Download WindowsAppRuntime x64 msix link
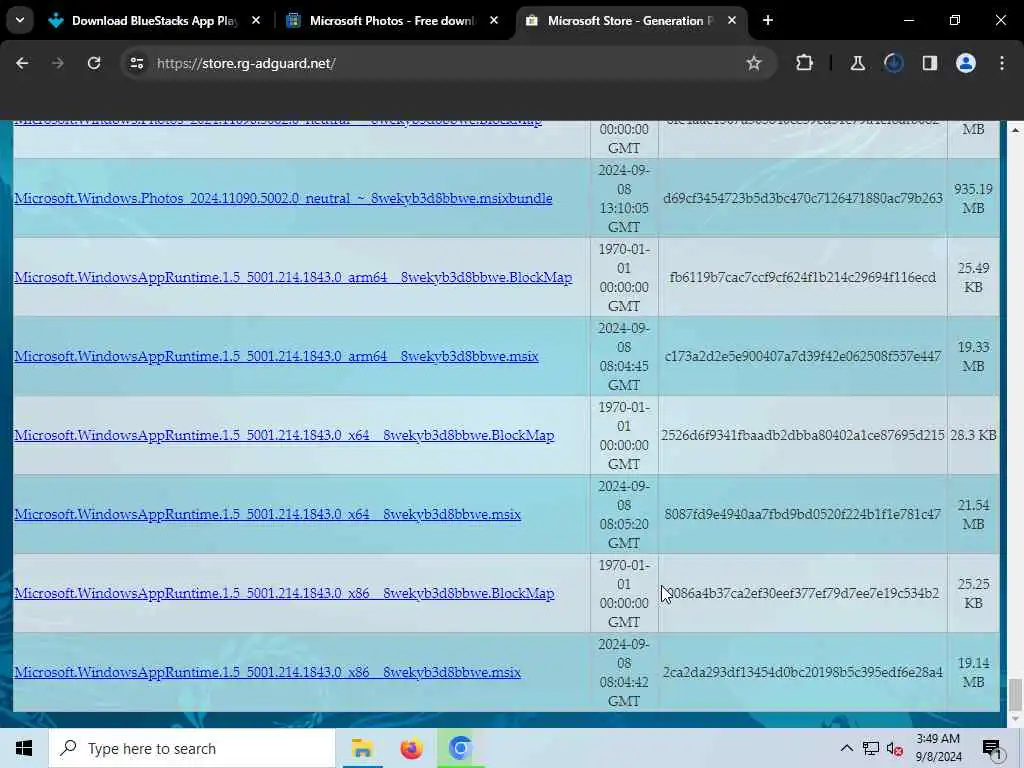This screenshot has width=1024, height=768. click(268, 515)
